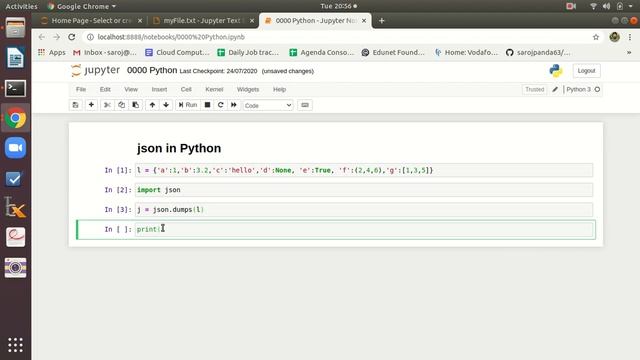The image size is (640, 360).
Task: Open the Cell menu in Jupyter
Action: [186, 89]
